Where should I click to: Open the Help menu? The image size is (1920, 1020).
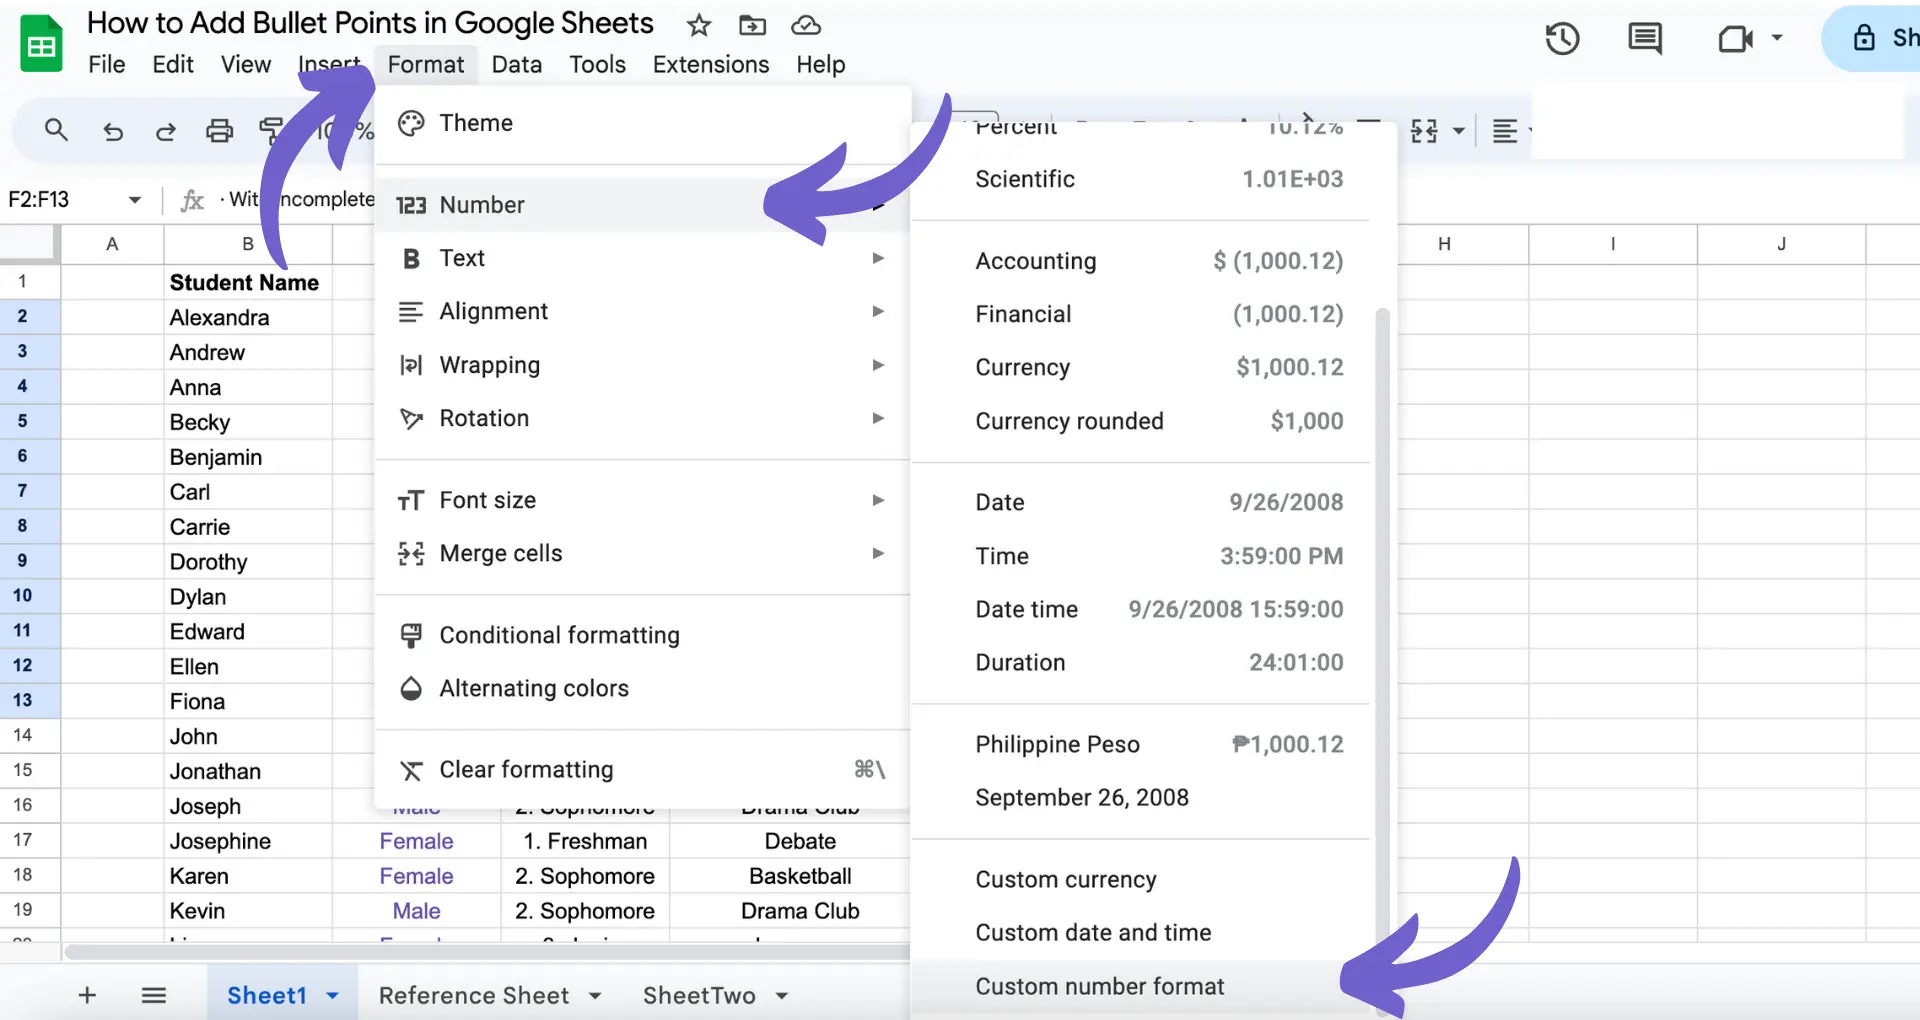[x=821, y=65]
